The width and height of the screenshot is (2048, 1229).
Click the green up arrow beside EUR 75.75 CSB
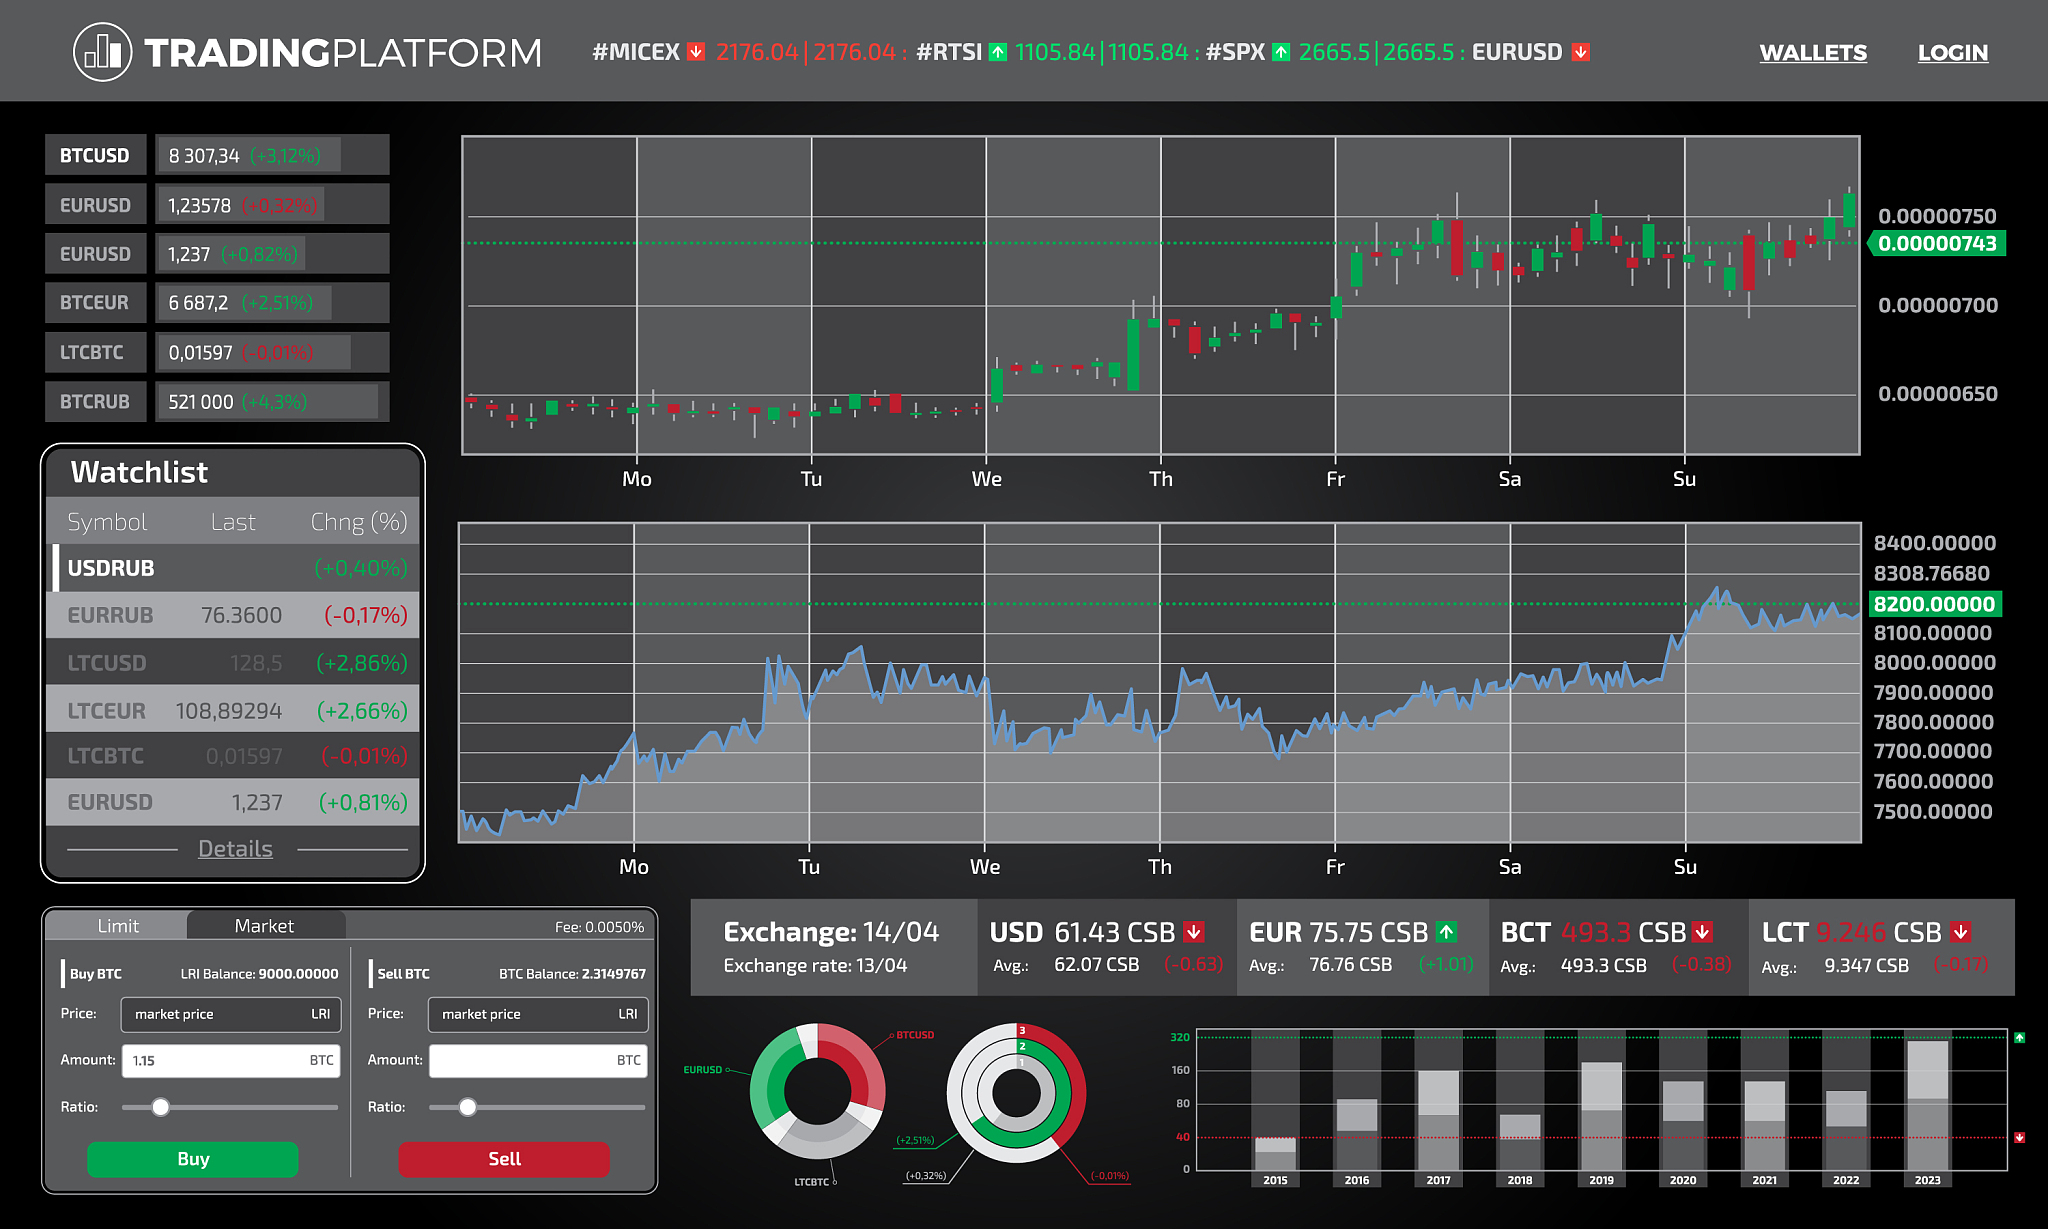(1446, 932)
